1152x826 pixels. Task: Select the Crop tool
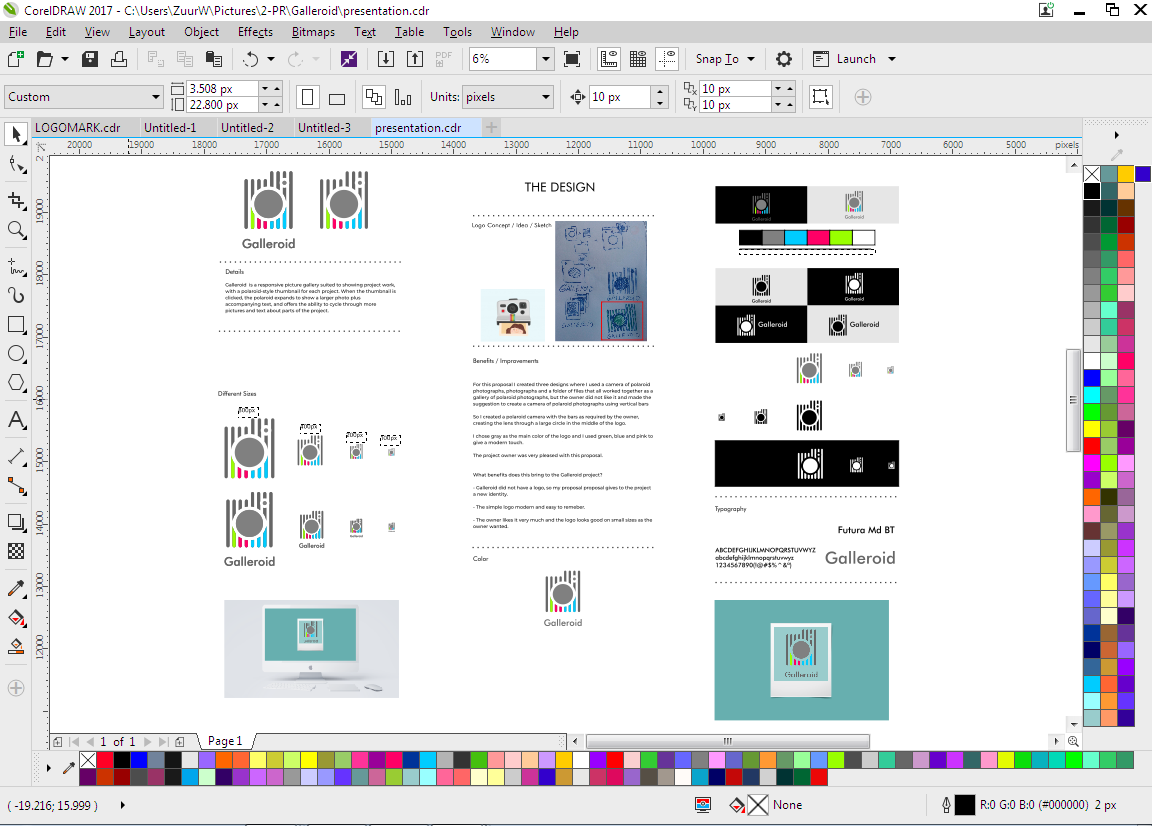pyautogui.click(x=16, y=201)
